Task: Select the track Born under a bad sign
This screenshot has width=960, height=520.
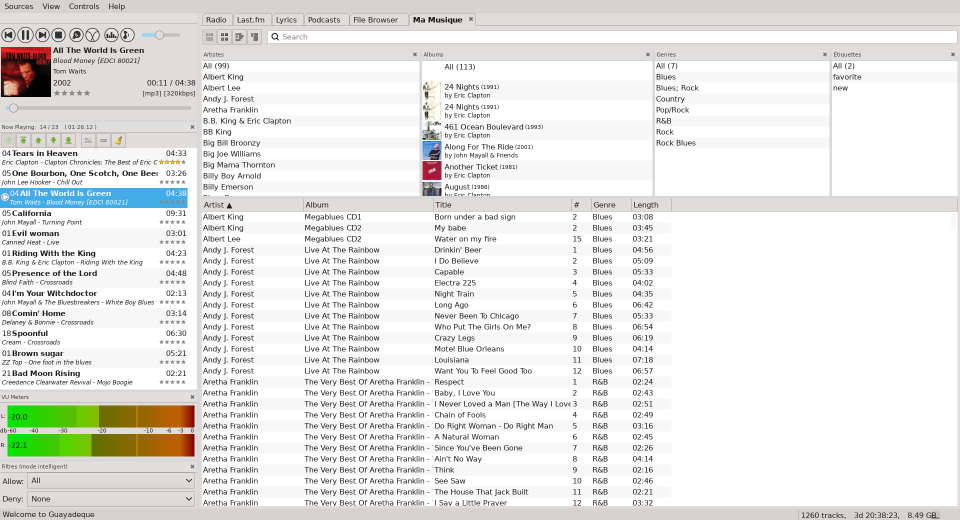Action: point(437,217)
